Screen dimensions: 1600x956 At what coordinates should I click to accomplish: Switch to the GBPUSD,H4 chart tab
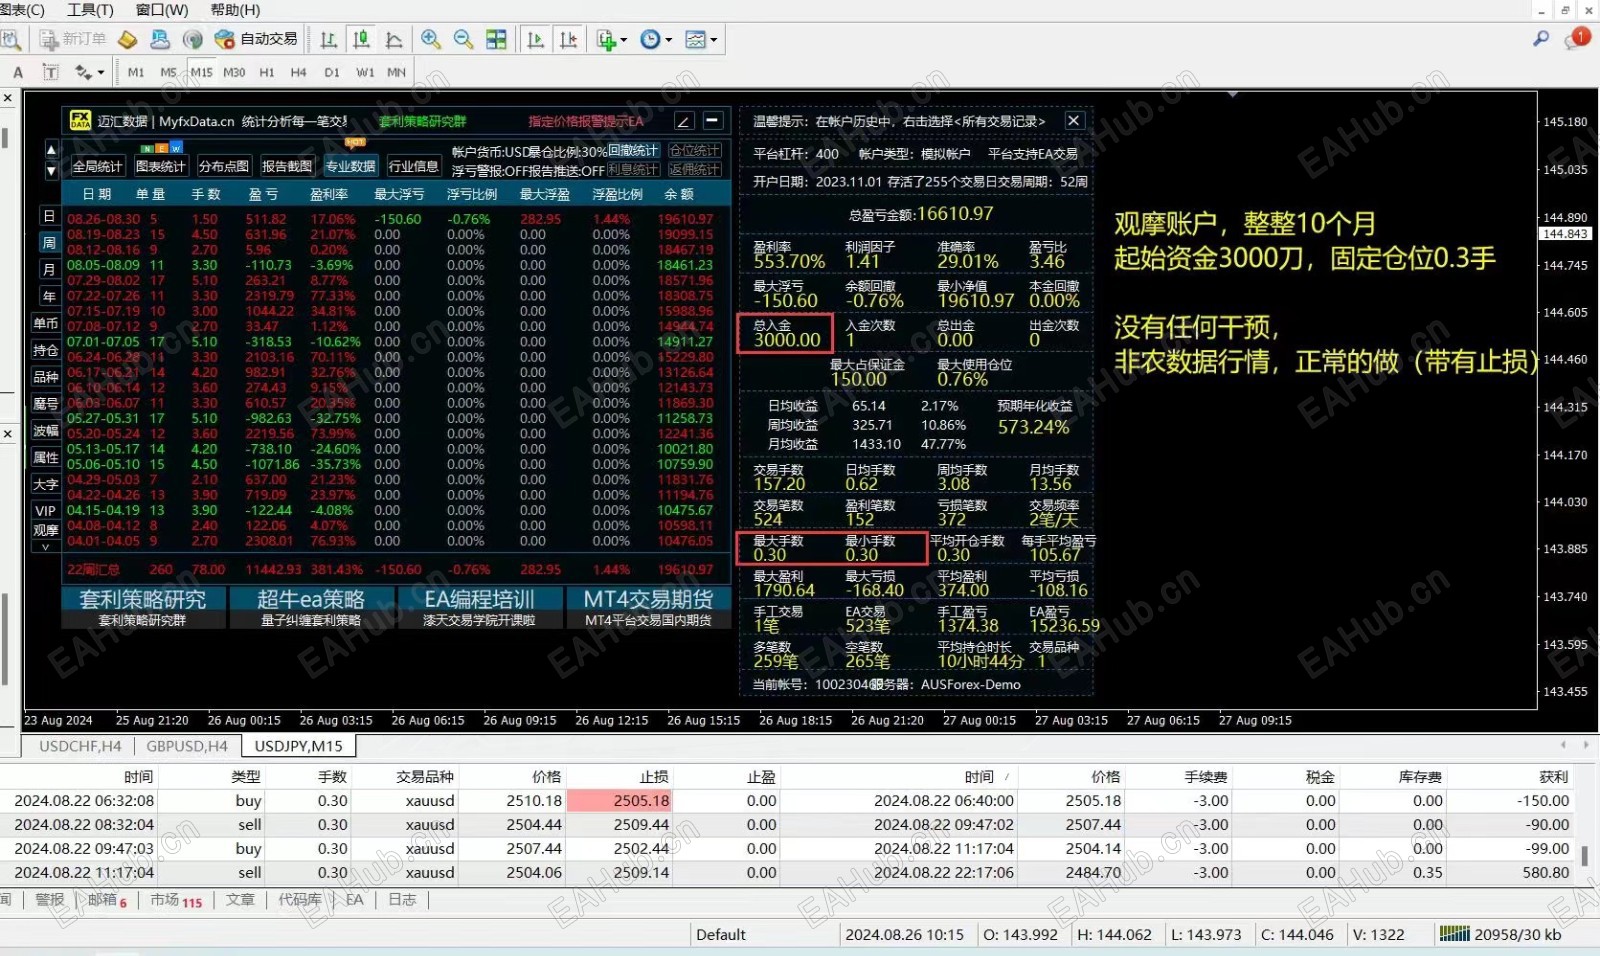pos(187,746)
